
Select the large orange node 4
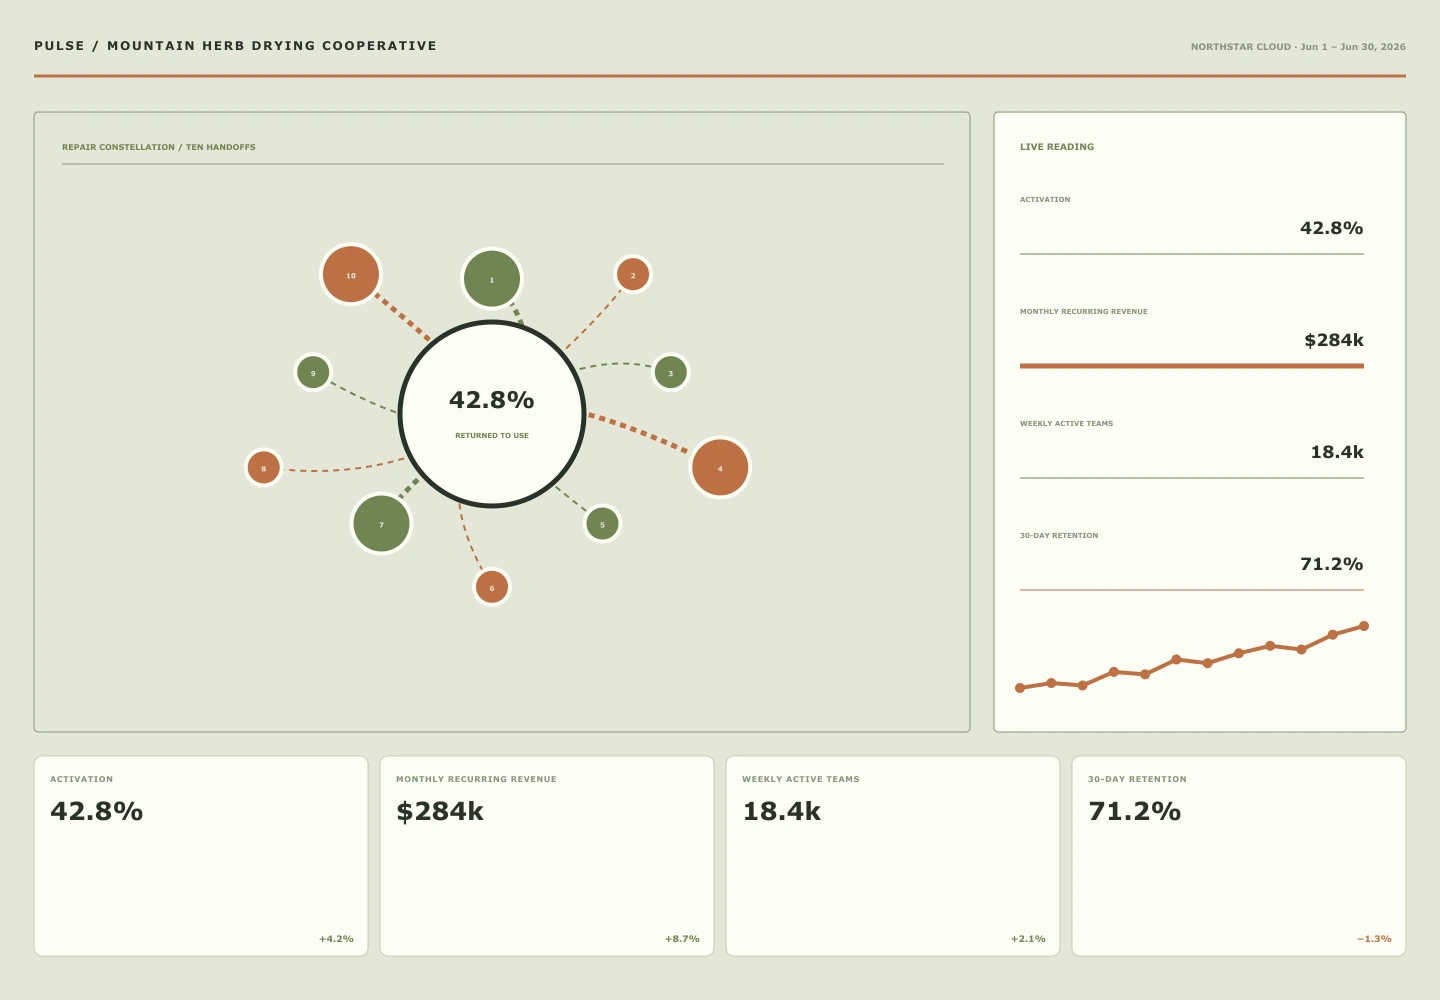tap(720, 467)
